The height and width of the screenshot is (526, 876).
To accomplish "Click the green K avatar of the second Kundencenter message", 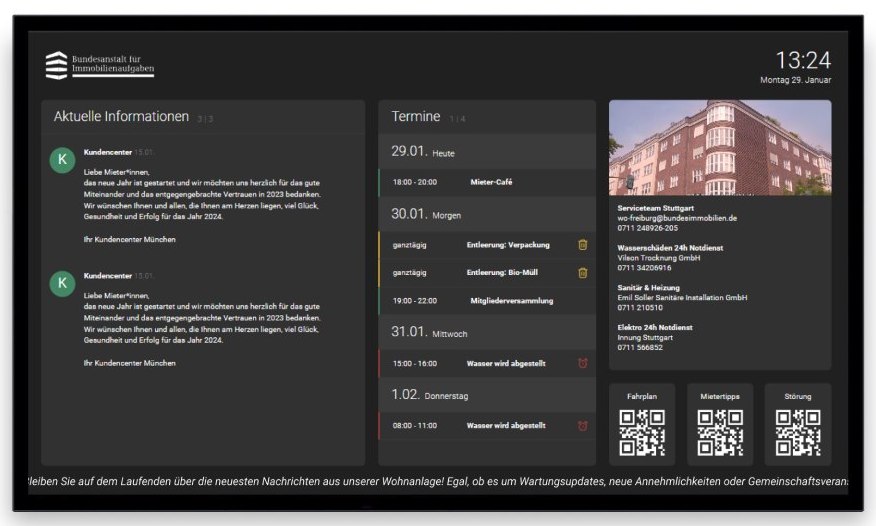I will (x=62, y=283).
